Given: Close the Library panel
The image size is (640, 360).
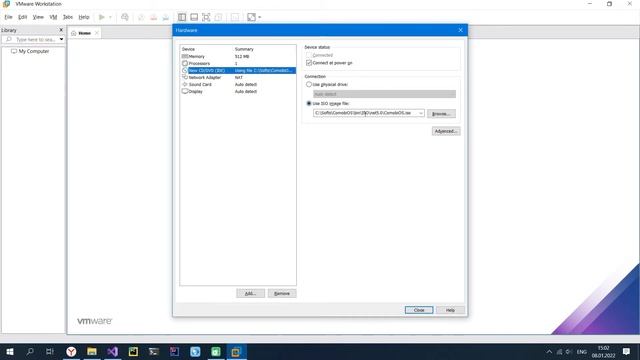Looking at the screenshot, I should [61, 30].
